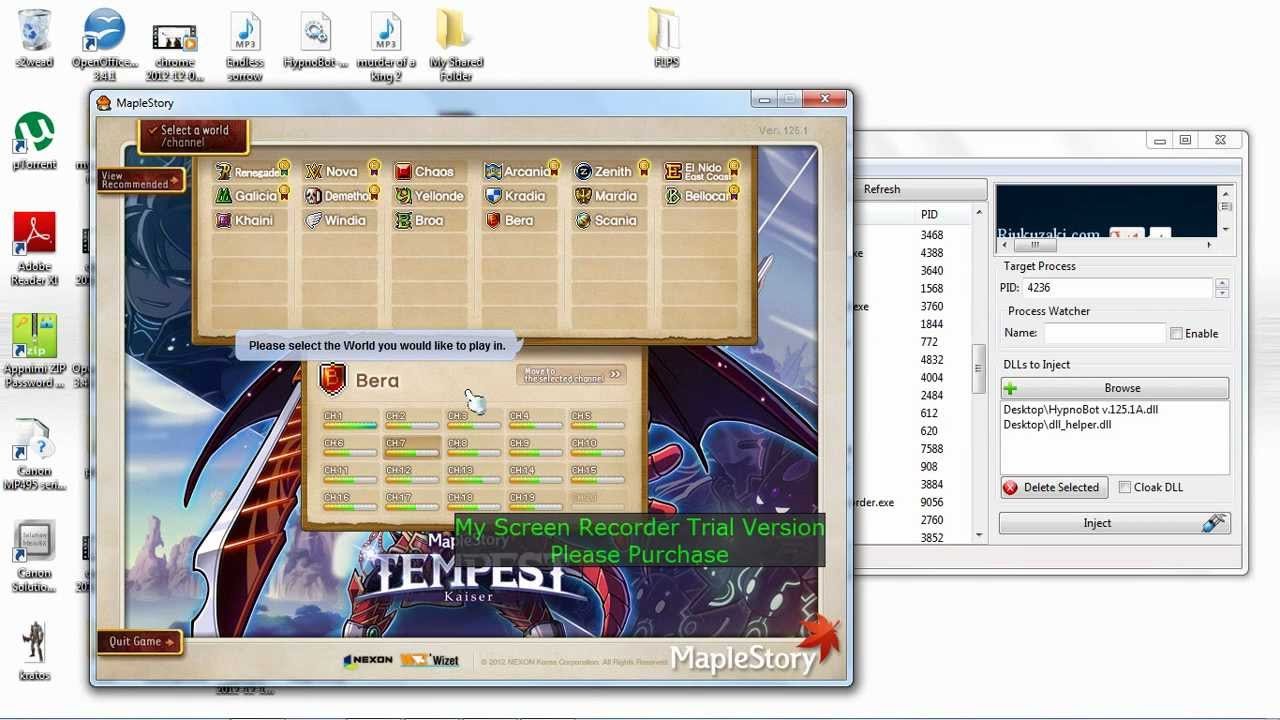This screenshot has width=1280, height=720.
Task: Choose the Galicia world
Action: point(252,196)
